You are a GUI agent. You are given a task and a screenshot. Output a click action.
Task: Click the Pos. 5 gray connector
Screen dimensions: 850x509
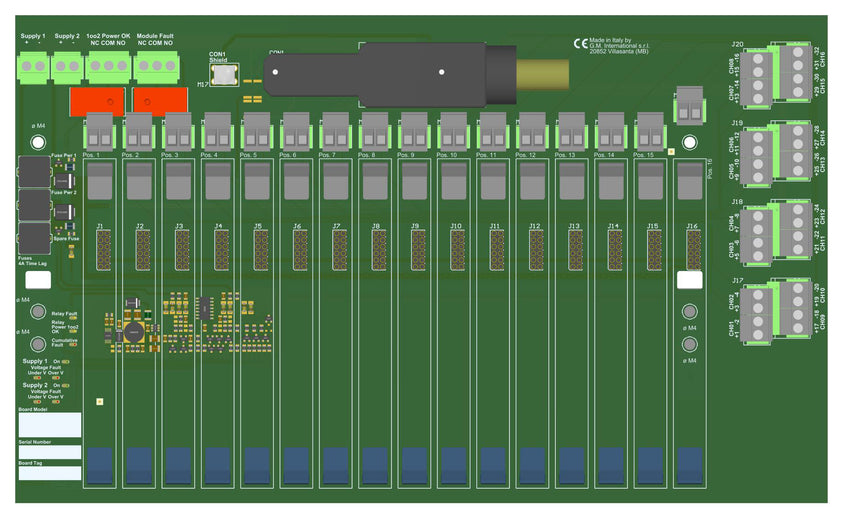(x=257, y=130)
